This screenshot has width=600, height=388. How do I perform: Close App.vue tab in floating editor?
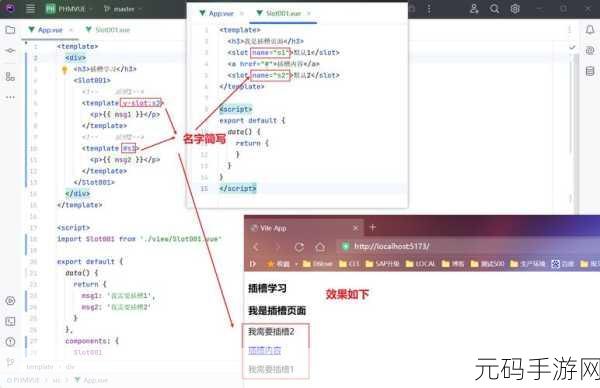point(241,13)
